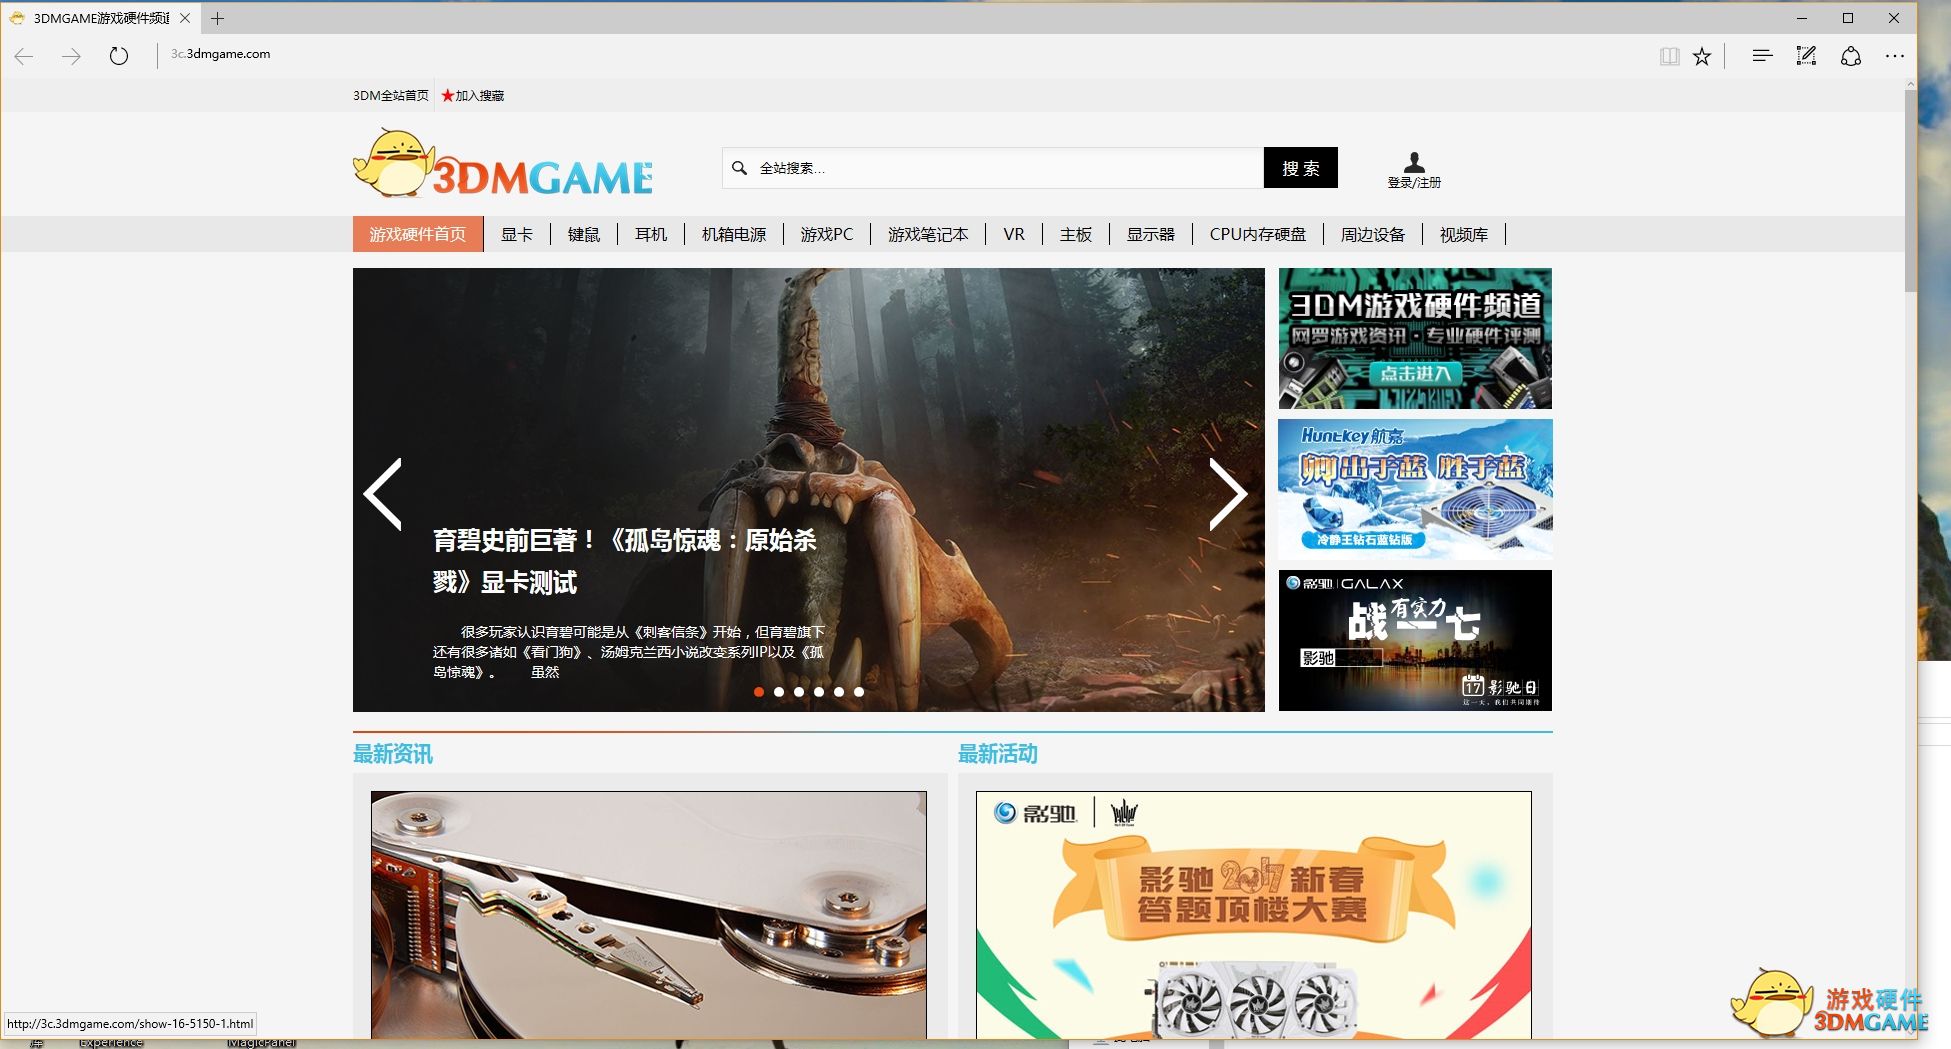The height and width of the screenshot is (1049, 1951).
Task: Click the address bar URL
Action: click(220, 54)
